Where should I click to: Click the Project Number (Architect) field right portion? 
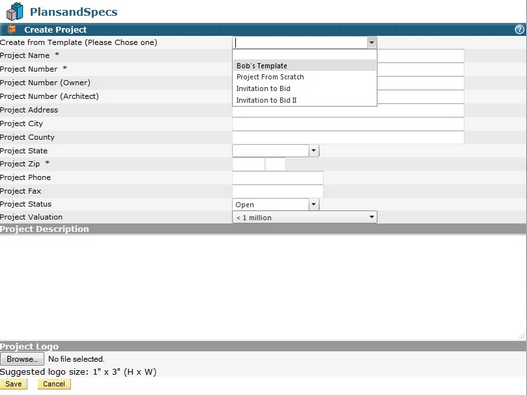coord(420,97)
